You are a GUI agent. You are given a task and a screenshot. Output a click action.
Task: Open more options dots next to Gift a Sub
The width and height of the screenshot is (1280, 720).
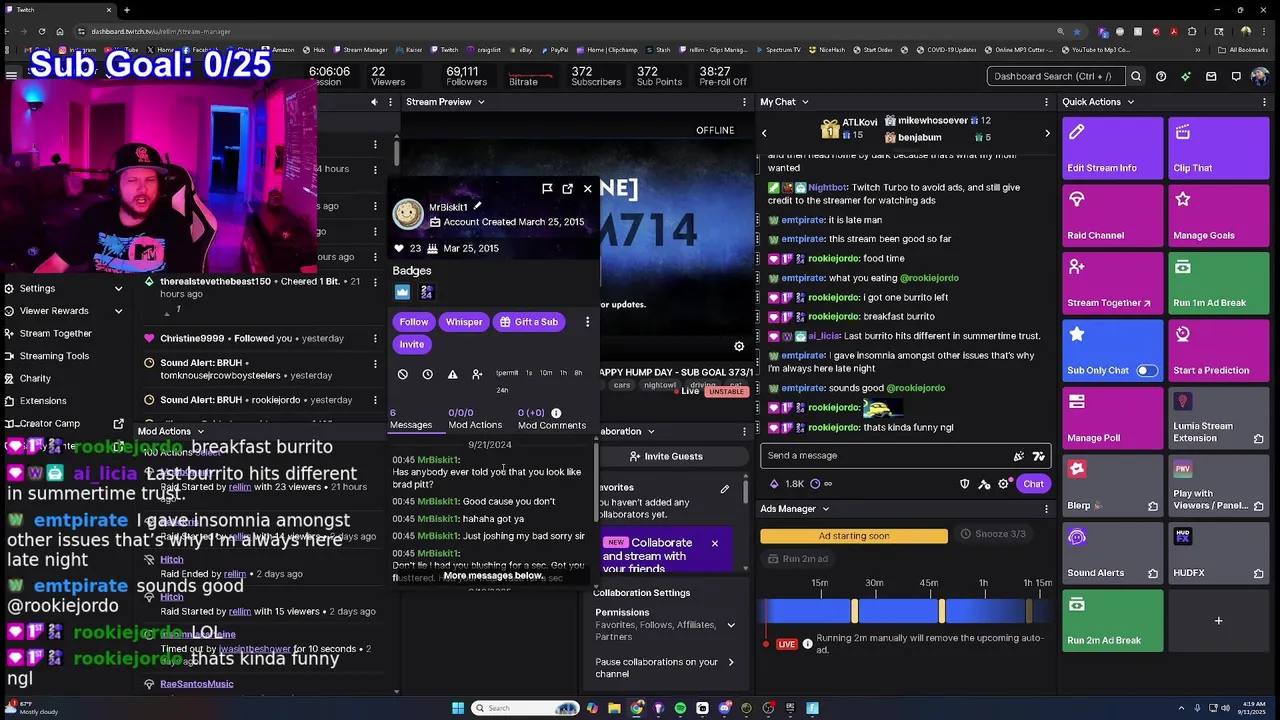coord(587,322)
